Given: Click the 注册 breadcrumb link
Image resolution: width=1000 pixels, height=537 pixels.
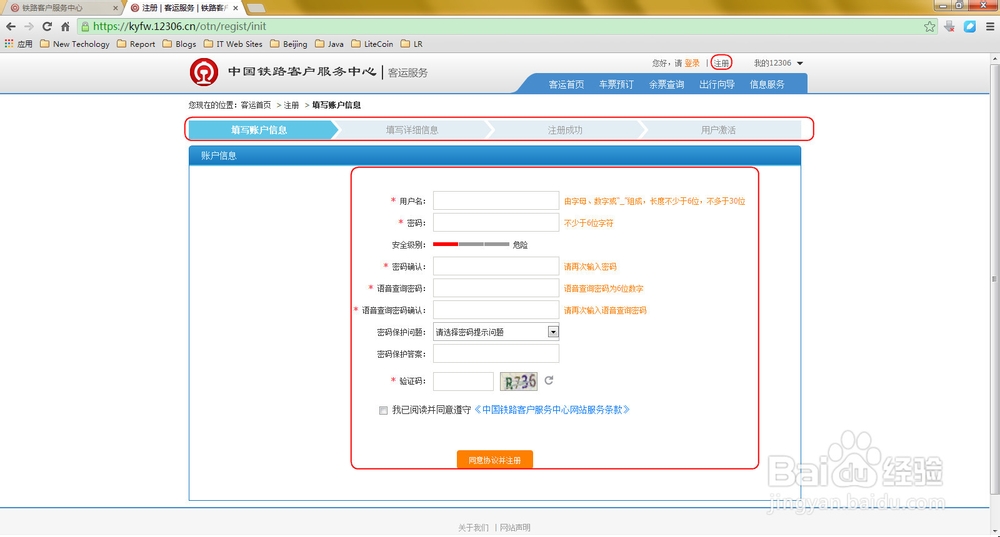Looking at the screenshot, I should tap(291, 105).
